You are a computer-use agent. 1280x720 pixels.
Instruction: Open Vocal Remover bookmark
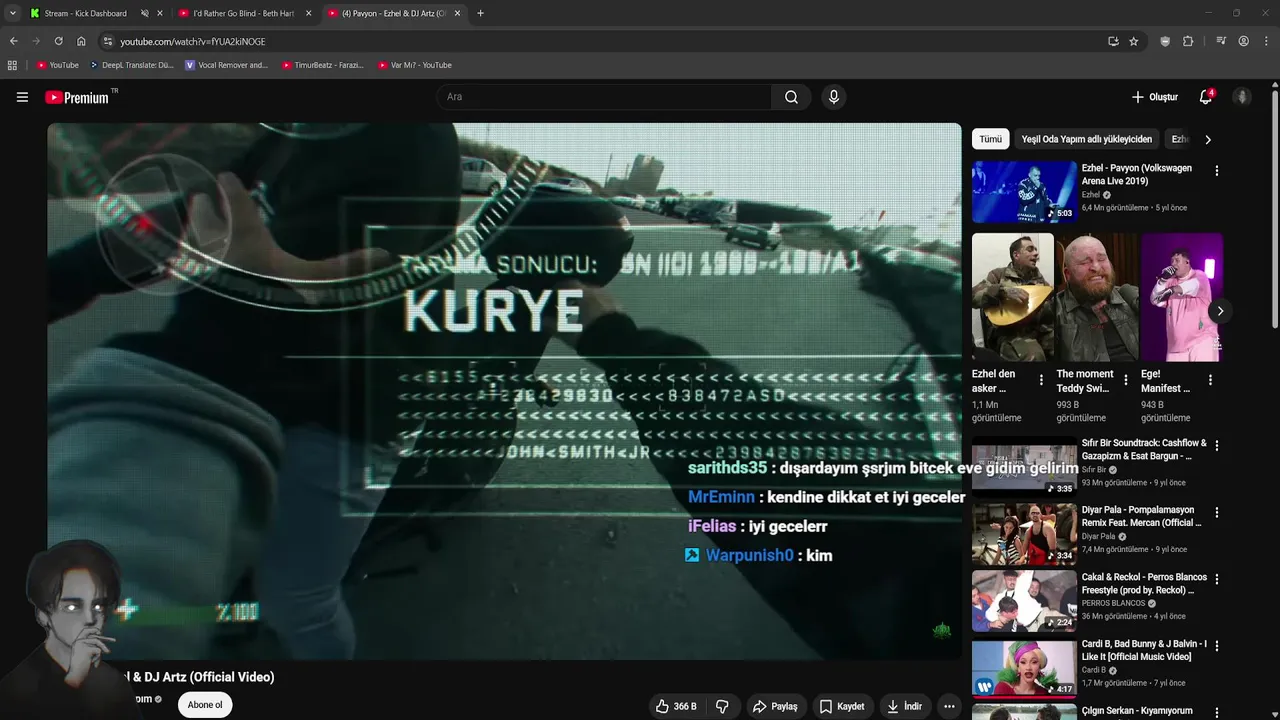tap(227, 65)
